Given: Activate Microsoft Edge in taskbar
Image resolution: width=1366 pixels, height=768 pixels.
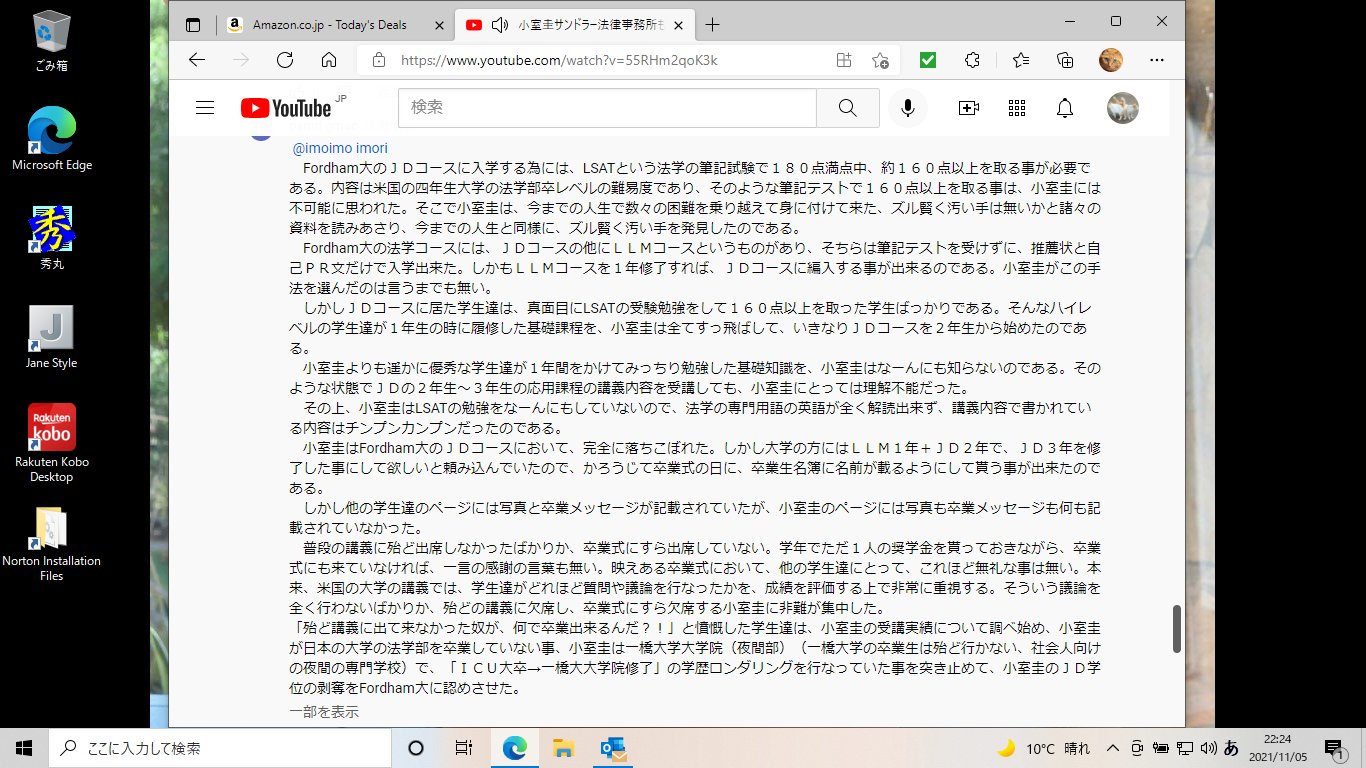Looking at the screenshot, I should 514,748.
